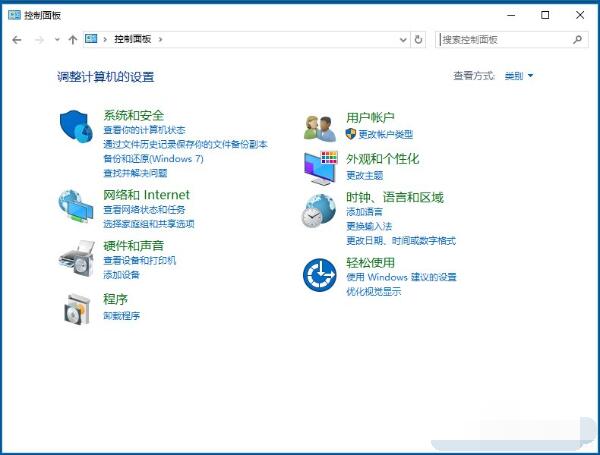Open the User Accounts people icon

tap(320, 128)
